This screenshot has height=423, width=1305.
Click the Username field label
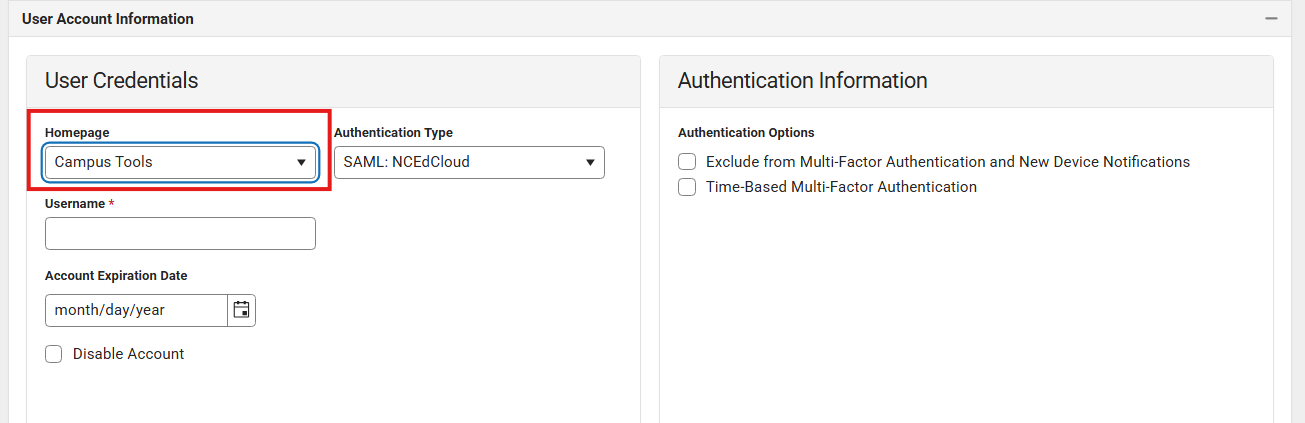click(x=74, y=204)
